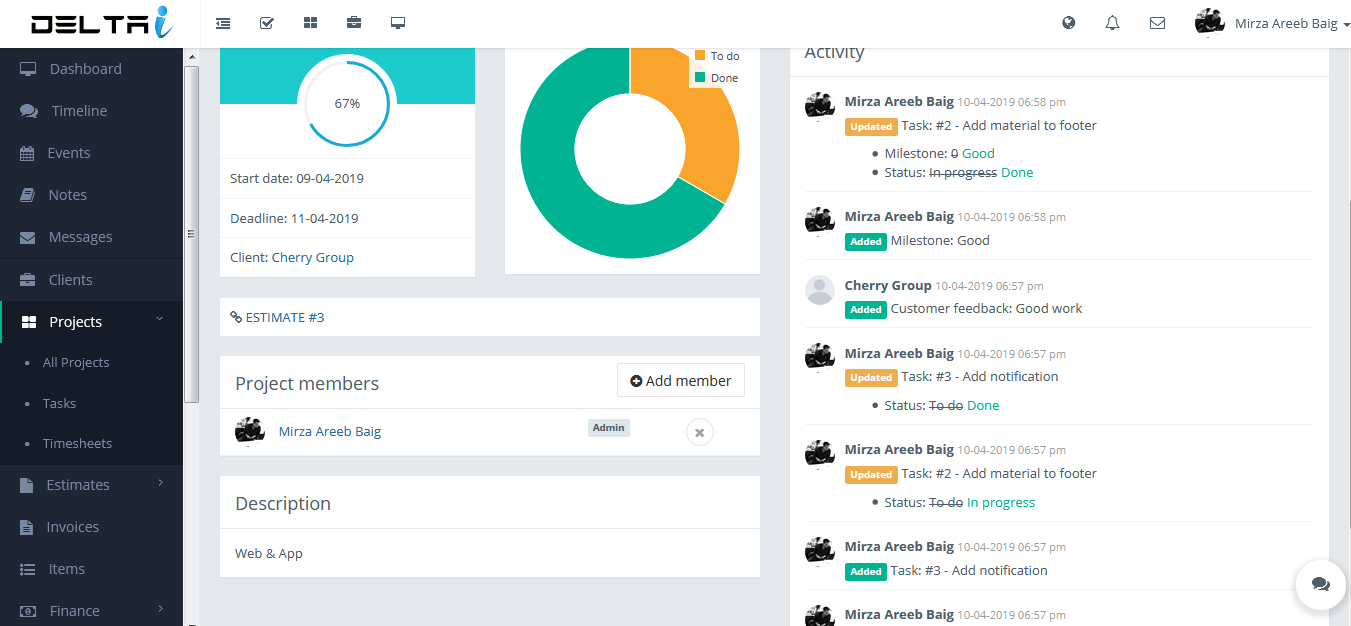Open the floating chat bubble button
The image size is (1351, 626).
pos(1320,584)
